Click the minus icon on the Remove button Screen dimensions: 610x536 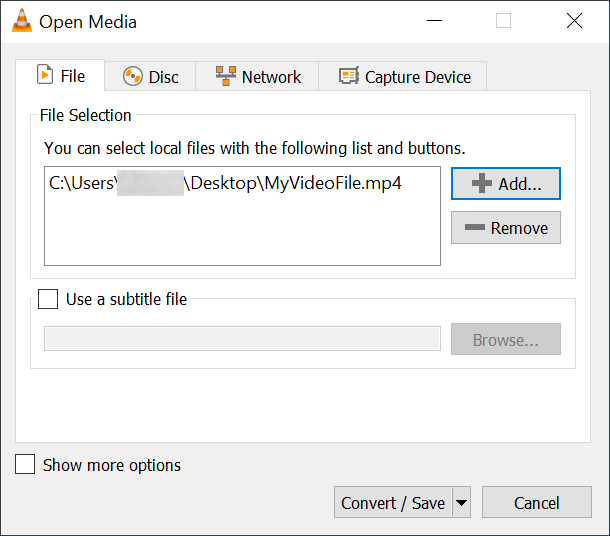[474, 228]
